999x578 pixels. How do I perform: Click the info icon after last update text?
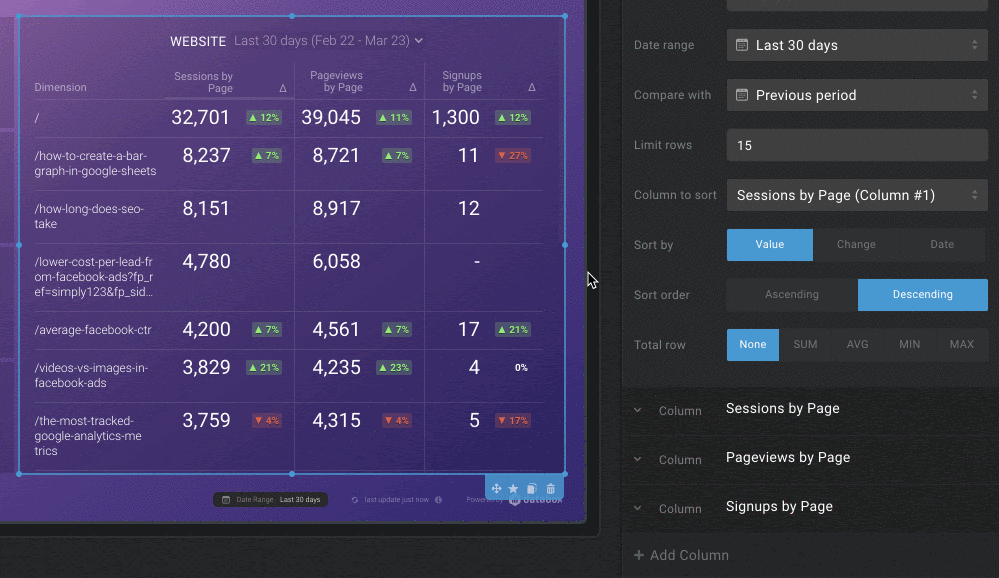[x=438, y=500]
